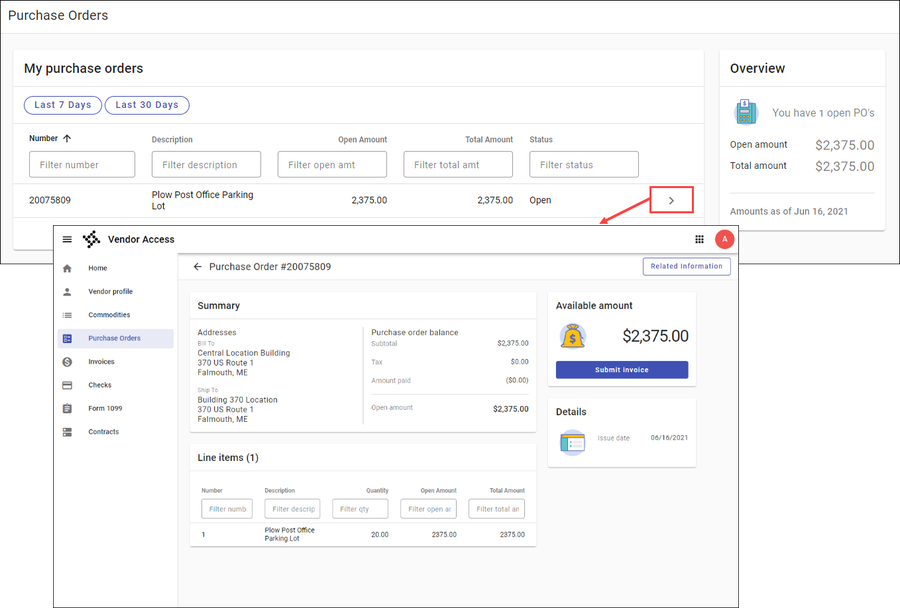The image size is (900, 608).
Task: Click the Open Amount column header in My purchase orders
Action: pos(362,140)
